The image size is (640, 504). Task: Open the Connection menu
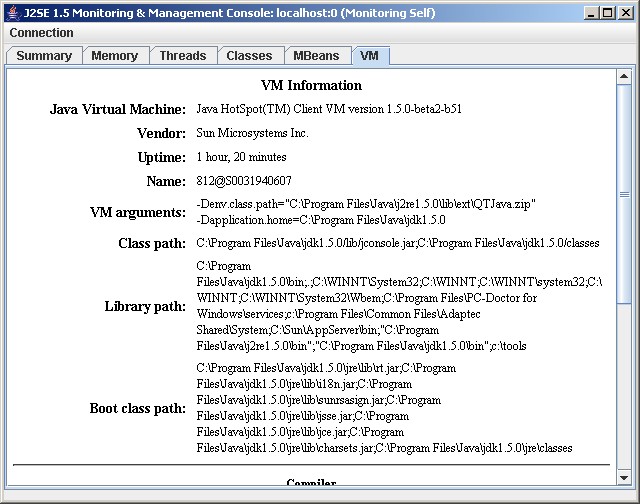point(41,33)
